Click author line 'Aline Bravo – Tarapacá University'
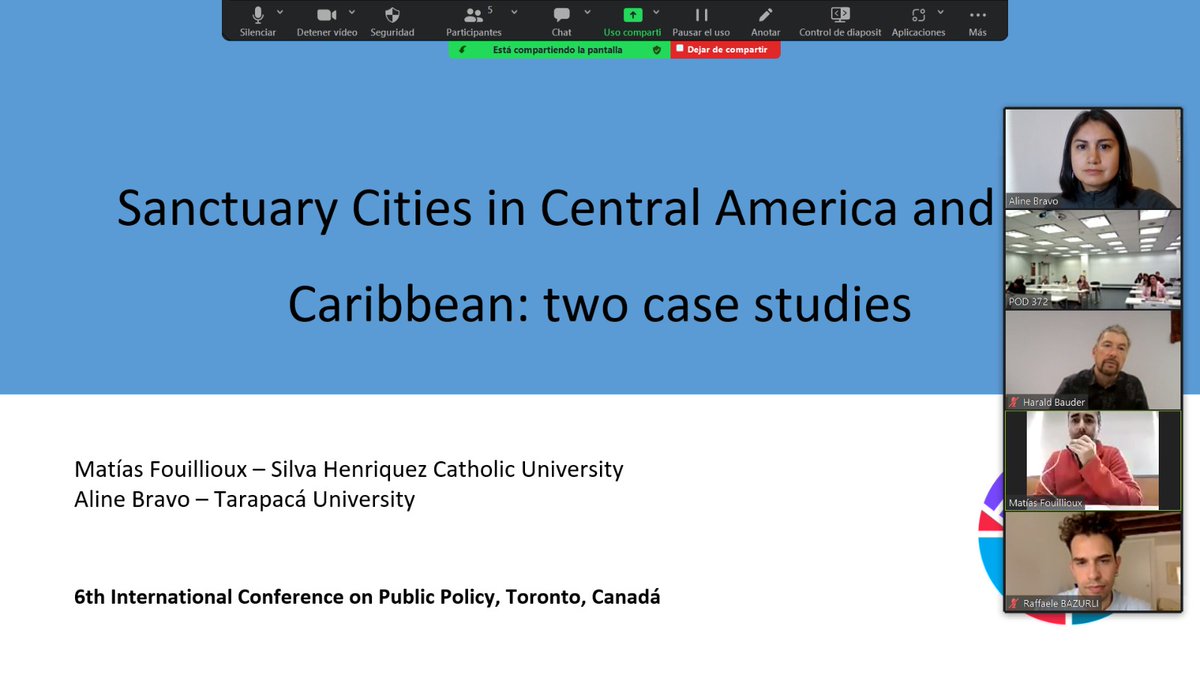 244,499
